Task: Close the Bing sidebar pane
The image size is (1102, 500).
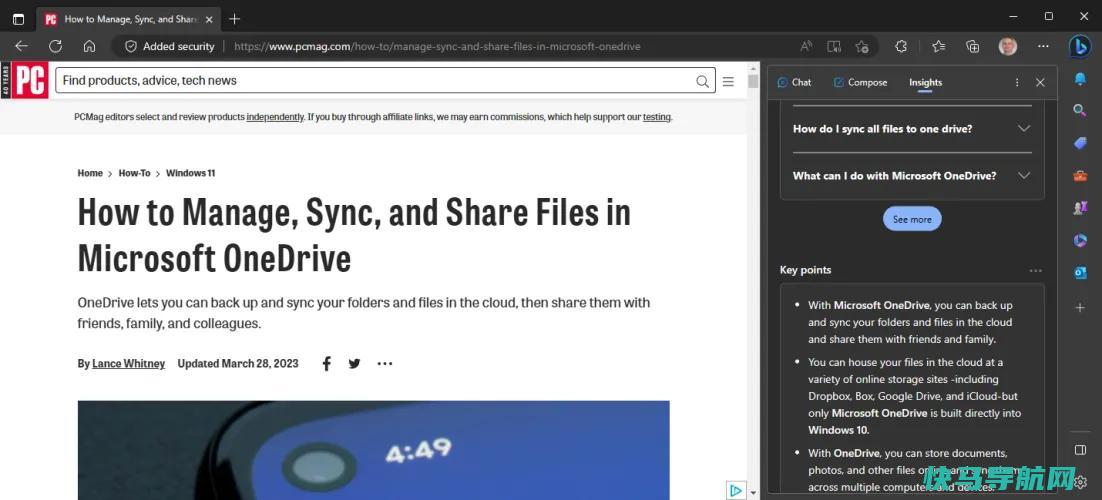Action: point(1040,82)
